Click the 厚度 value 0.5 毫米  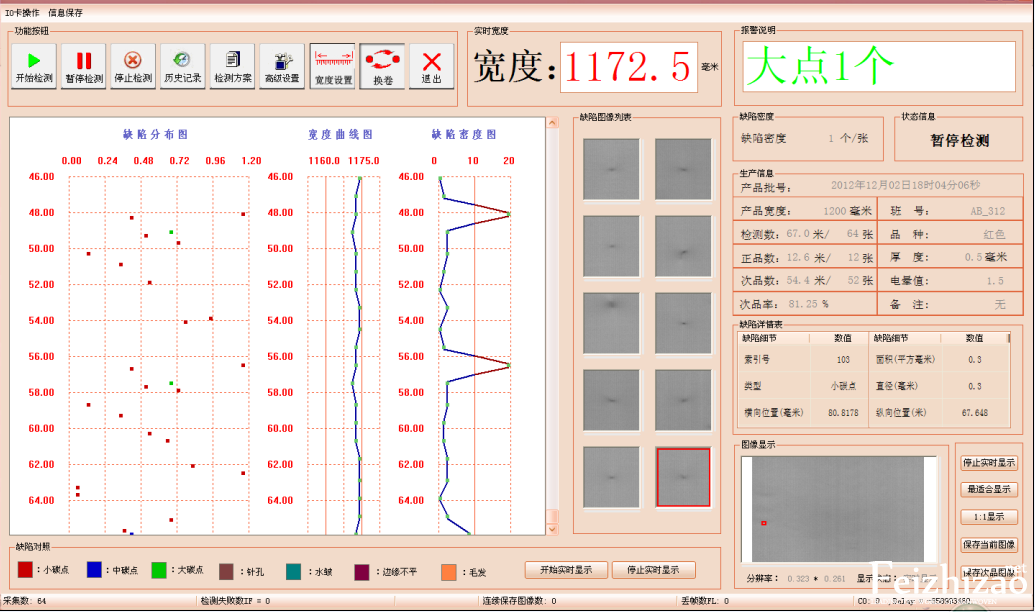pos(985,257)
